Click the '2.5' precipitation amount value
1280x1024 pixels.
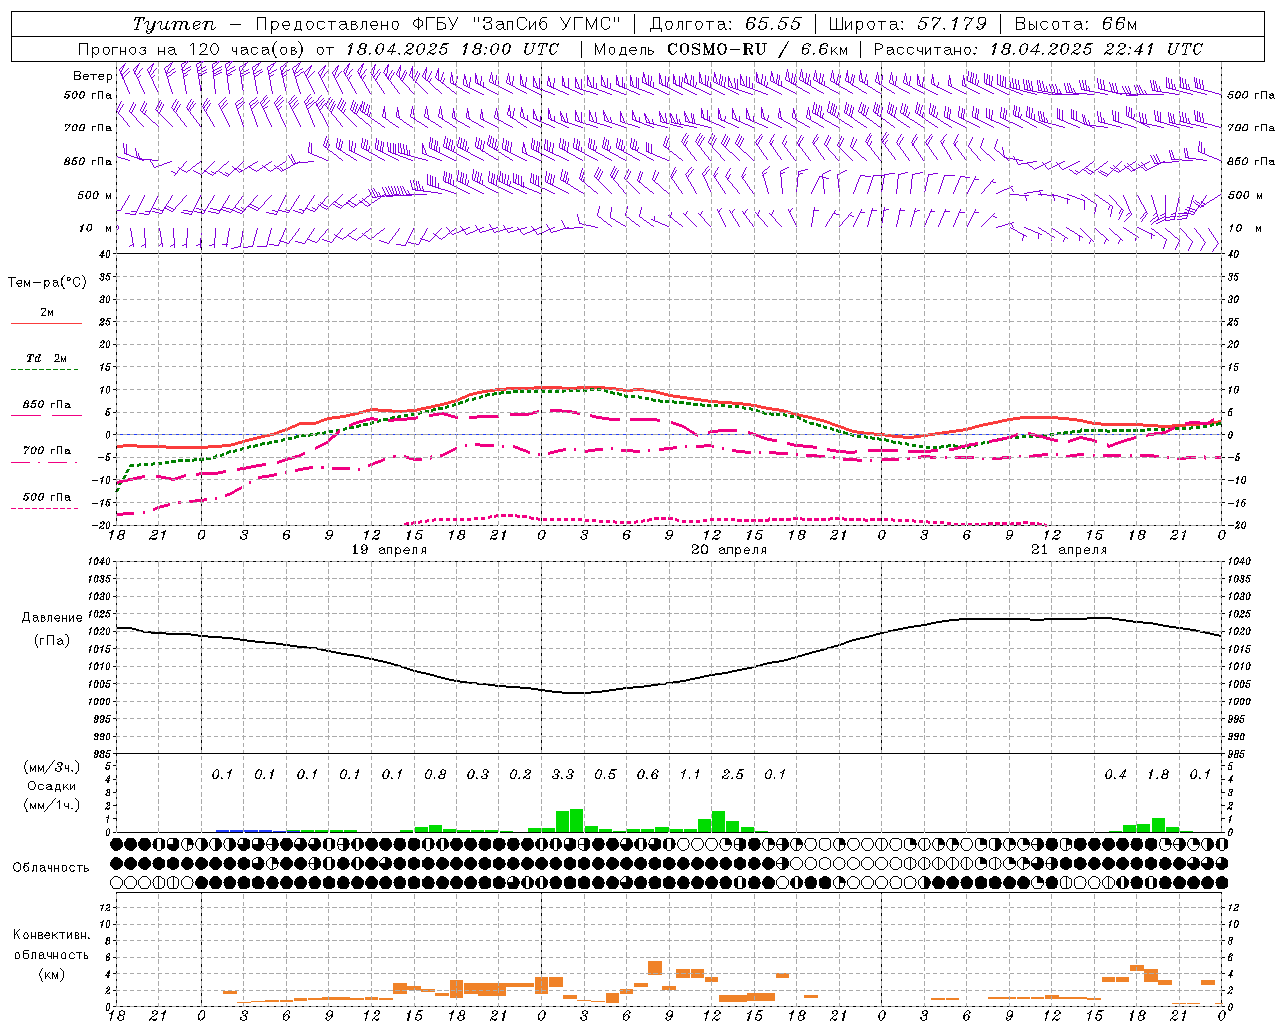coord(733,774)
